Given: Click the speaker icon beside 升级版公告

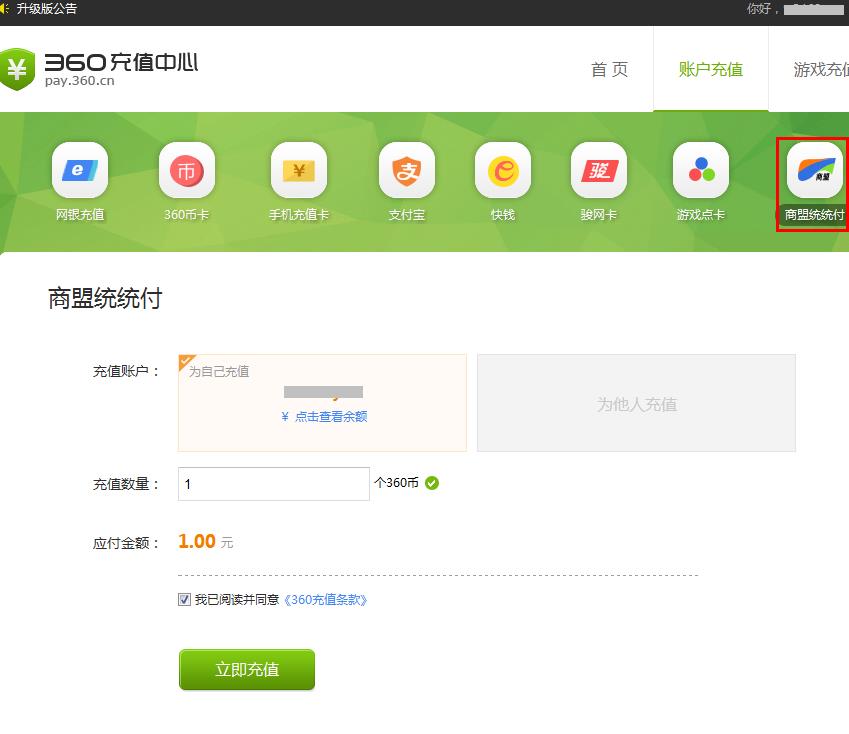Looking at the screenshot, I should [x=5, y=9].
